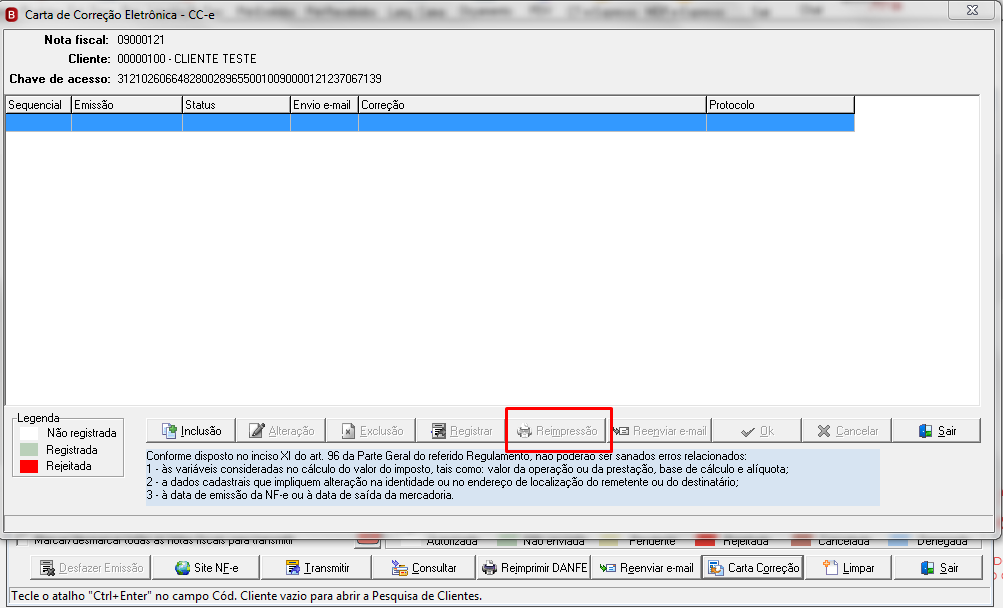The width and height of the screenshot is (1003, 608).
Task: Click the Exclusão document icon
Action: [x=348, y=431]
